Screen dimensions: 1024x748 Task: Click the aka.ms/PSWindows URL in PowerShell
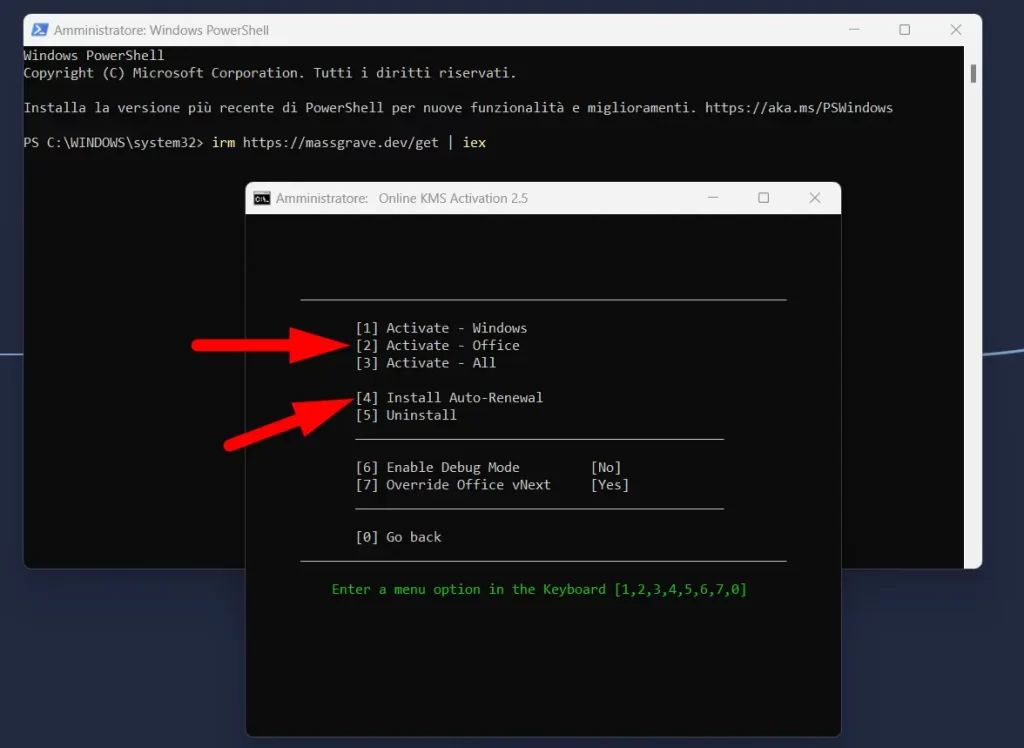pos(799,108)
